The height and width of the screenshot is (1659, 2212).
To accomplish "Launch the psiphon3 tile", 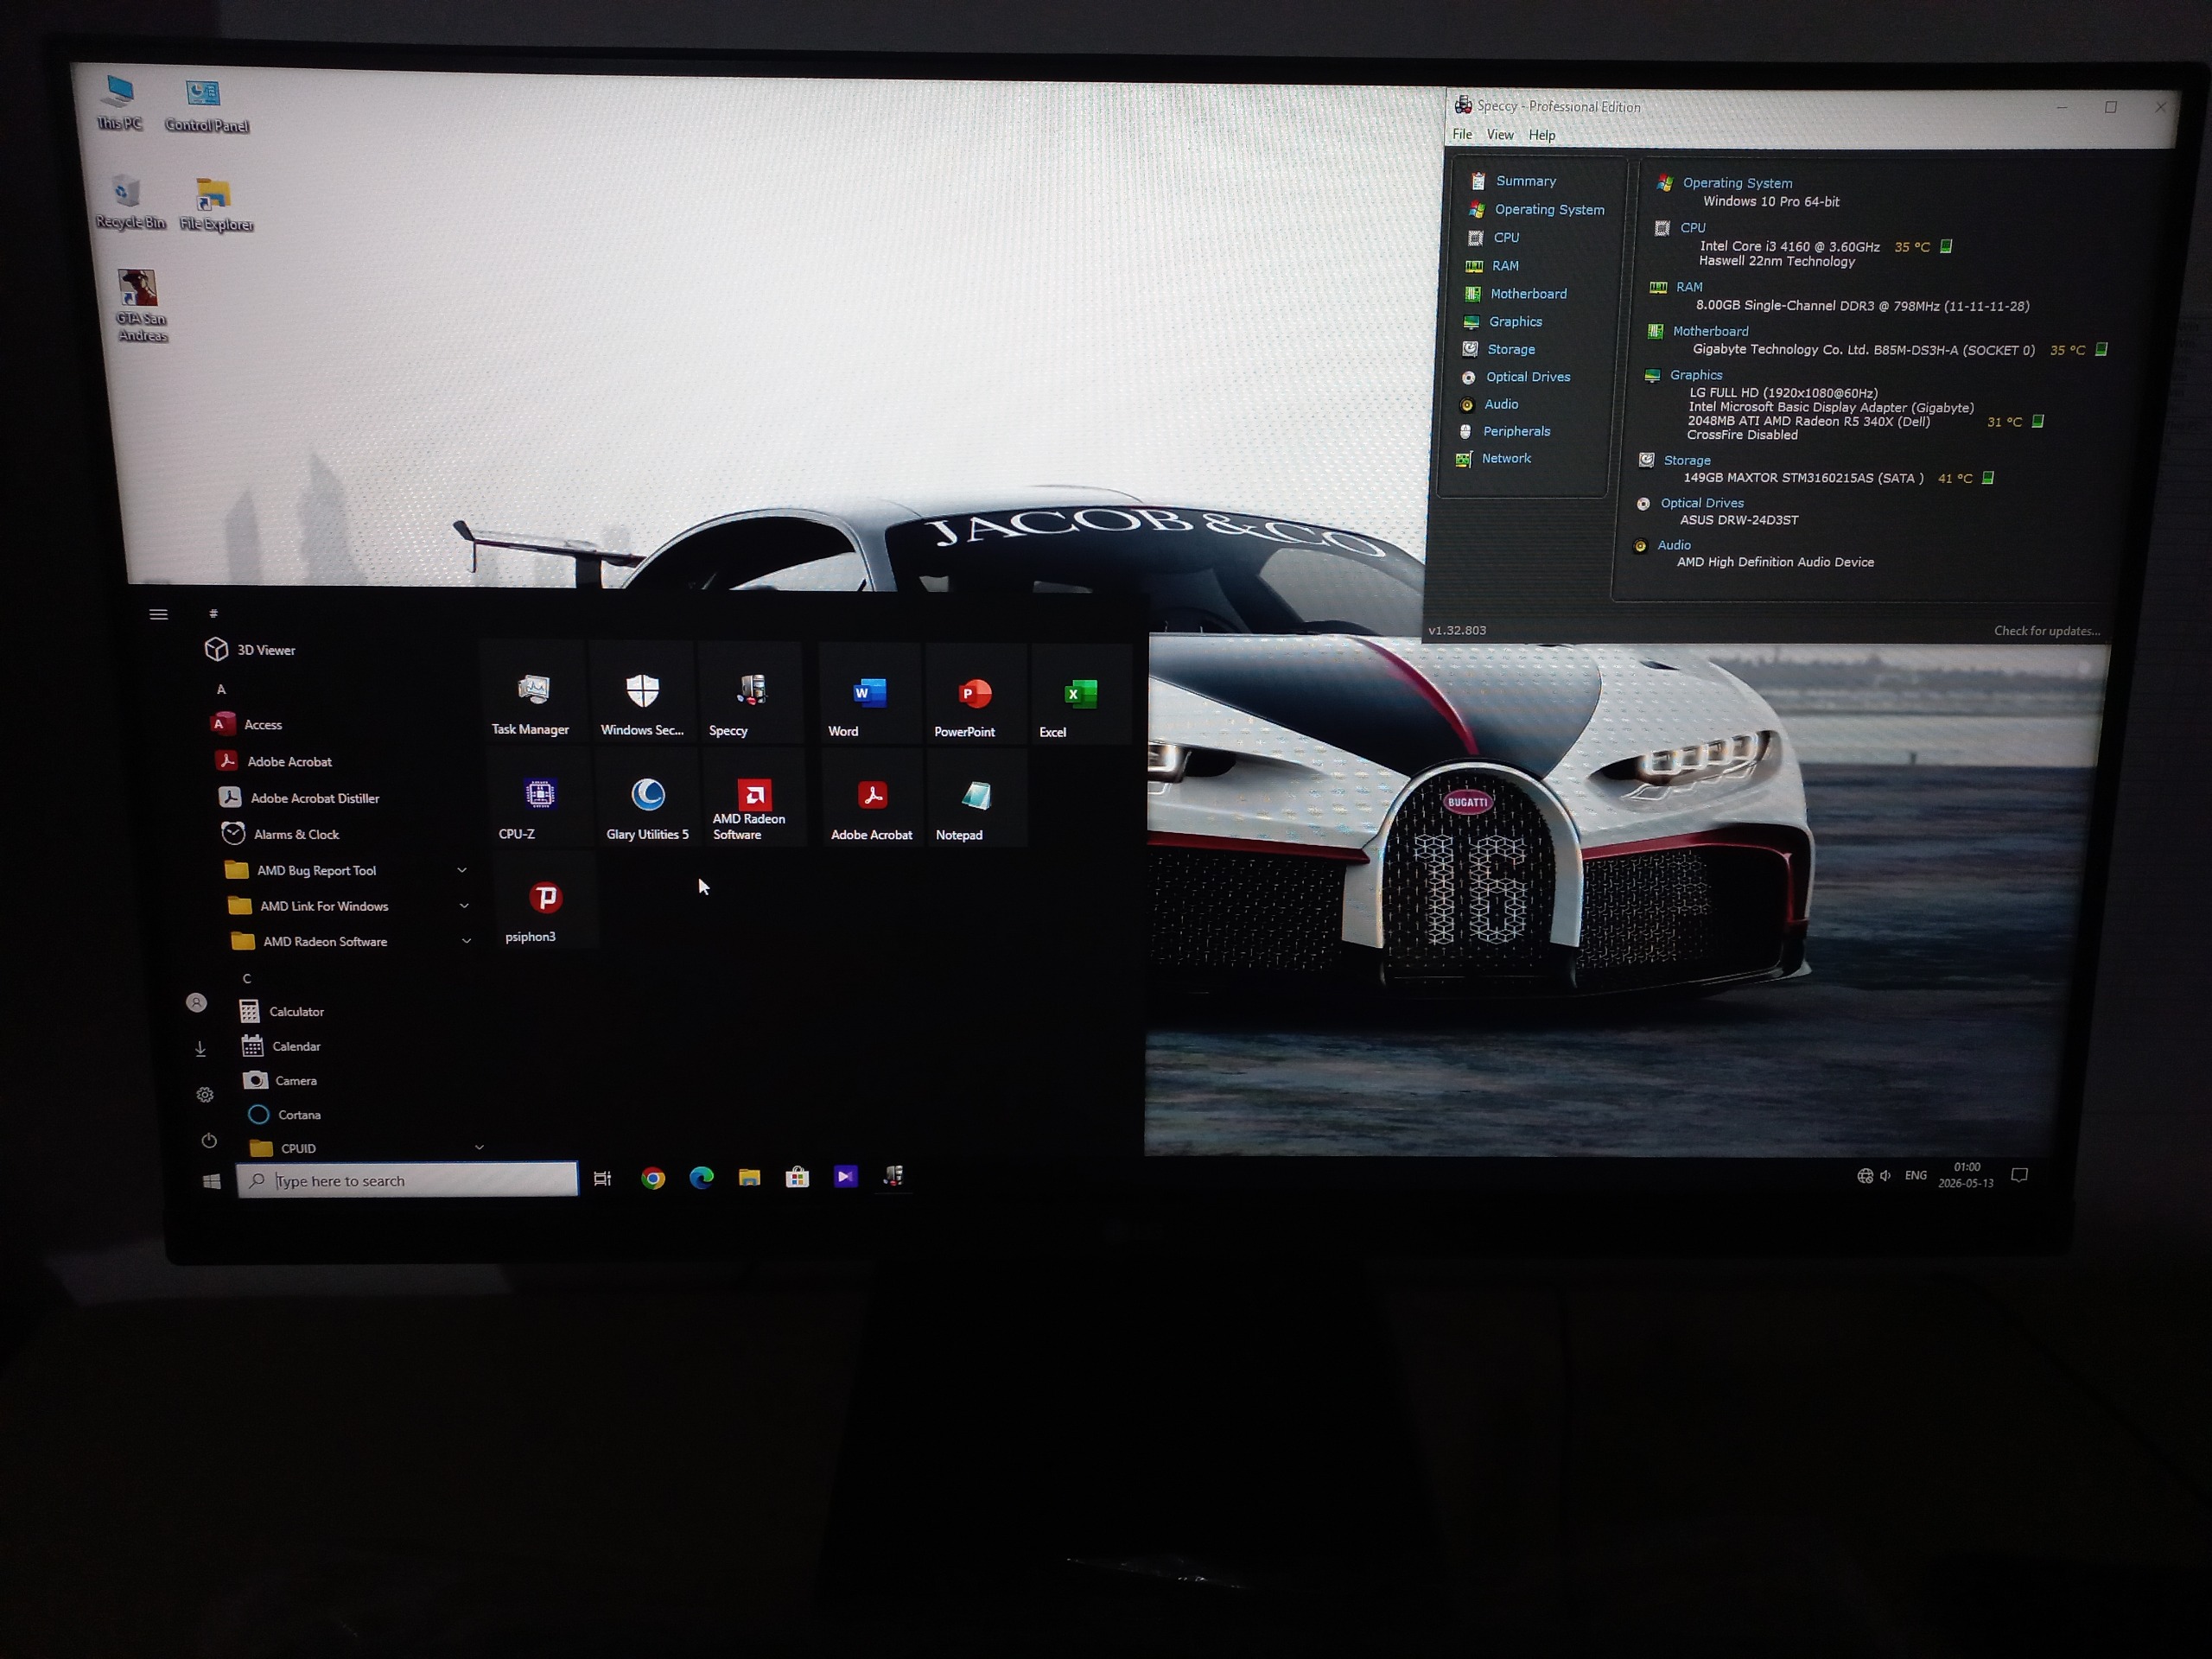I will (x=545, y=901).
